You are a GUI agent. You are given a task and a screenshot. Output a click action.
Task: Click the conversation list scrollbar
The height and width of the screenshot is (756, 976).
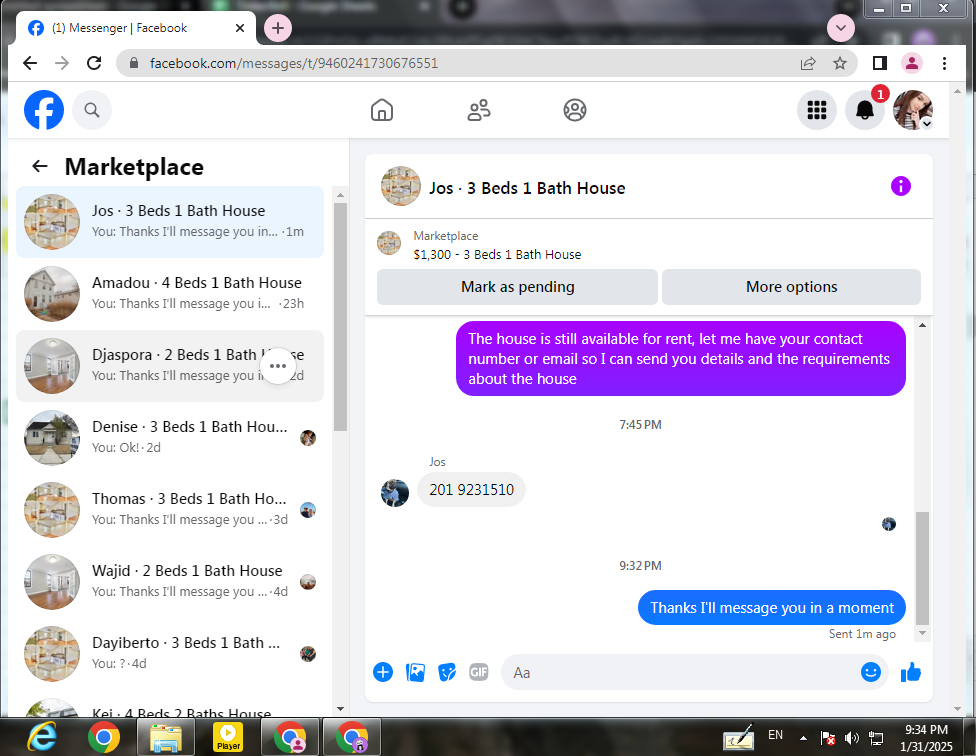pyautogui.click(x=340, y=317)
